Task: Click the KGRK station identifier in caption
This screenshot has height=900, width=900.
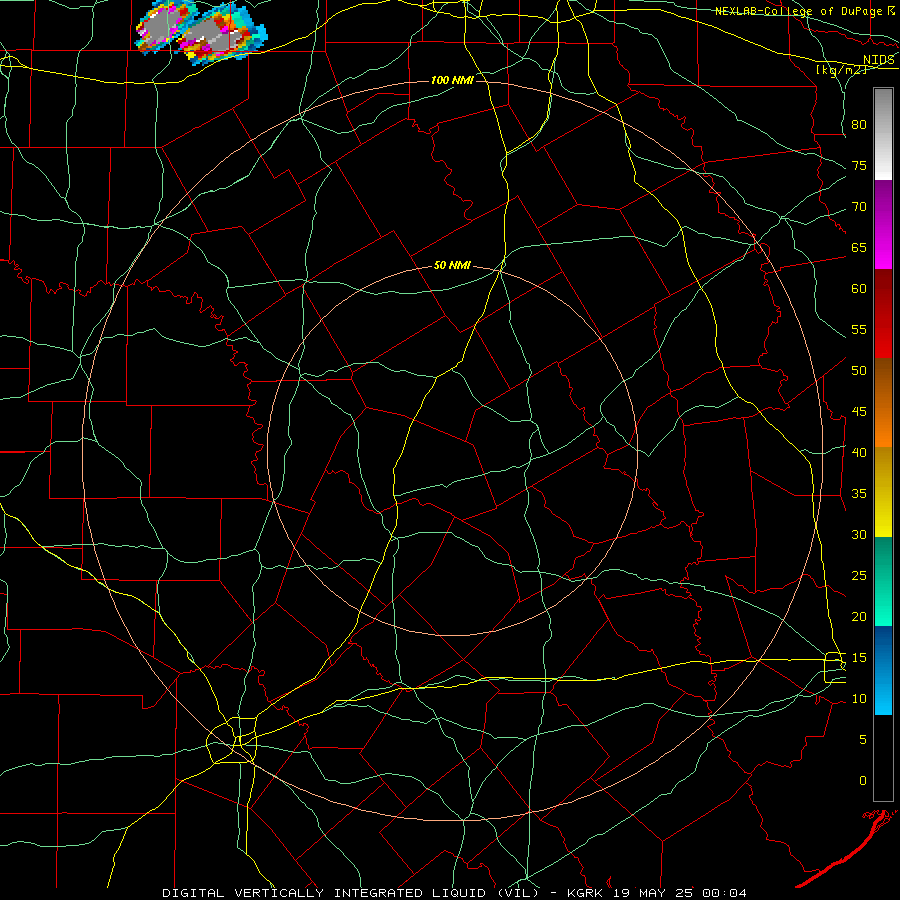Action: pos(587,893)
